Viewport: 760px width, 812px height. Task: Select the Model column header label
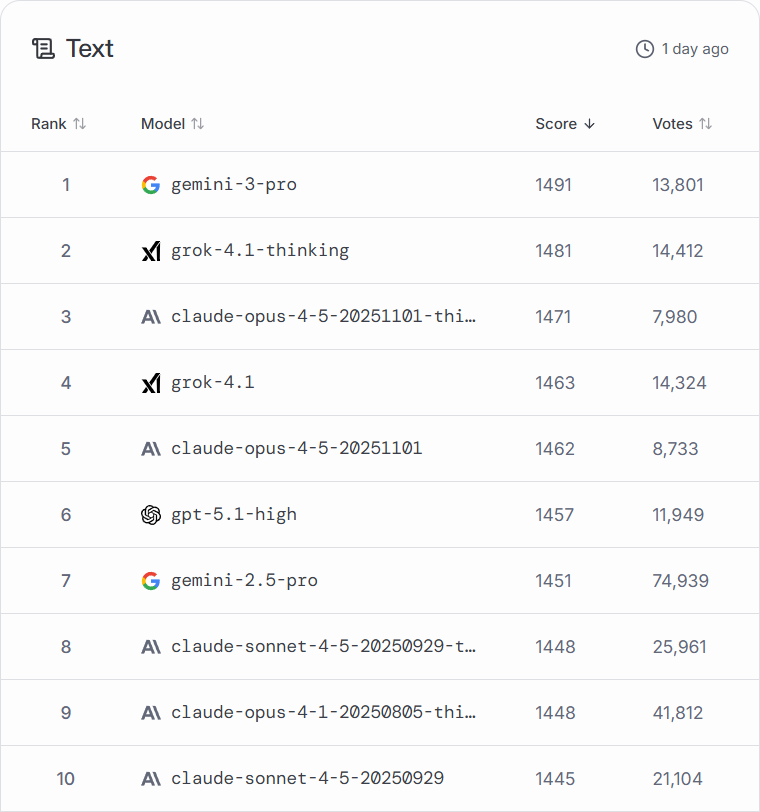click(162, 124)
